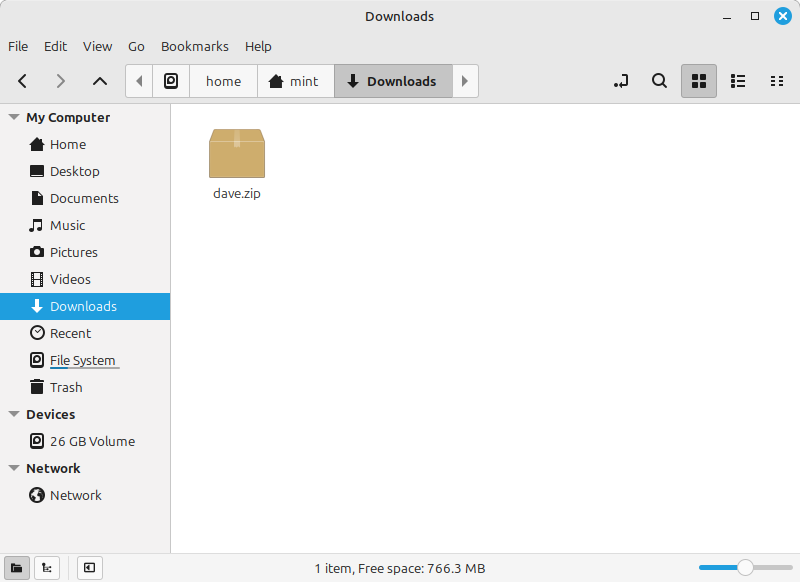Screen dimensions: 800x582
Task: Open the Bookmarks menu
Action: (x=194, y=46)
